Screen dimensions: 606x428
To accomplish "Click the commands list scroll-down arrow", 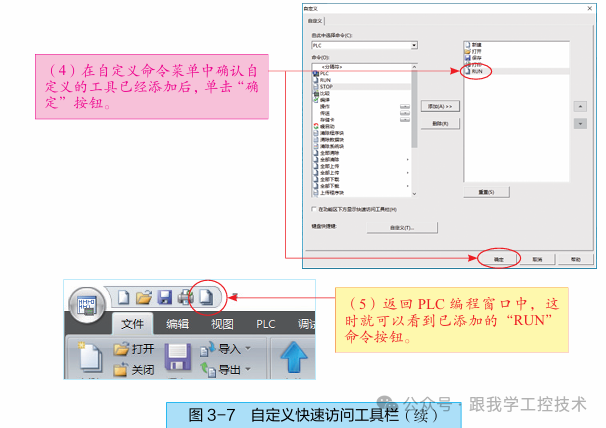I will [414, 194].
